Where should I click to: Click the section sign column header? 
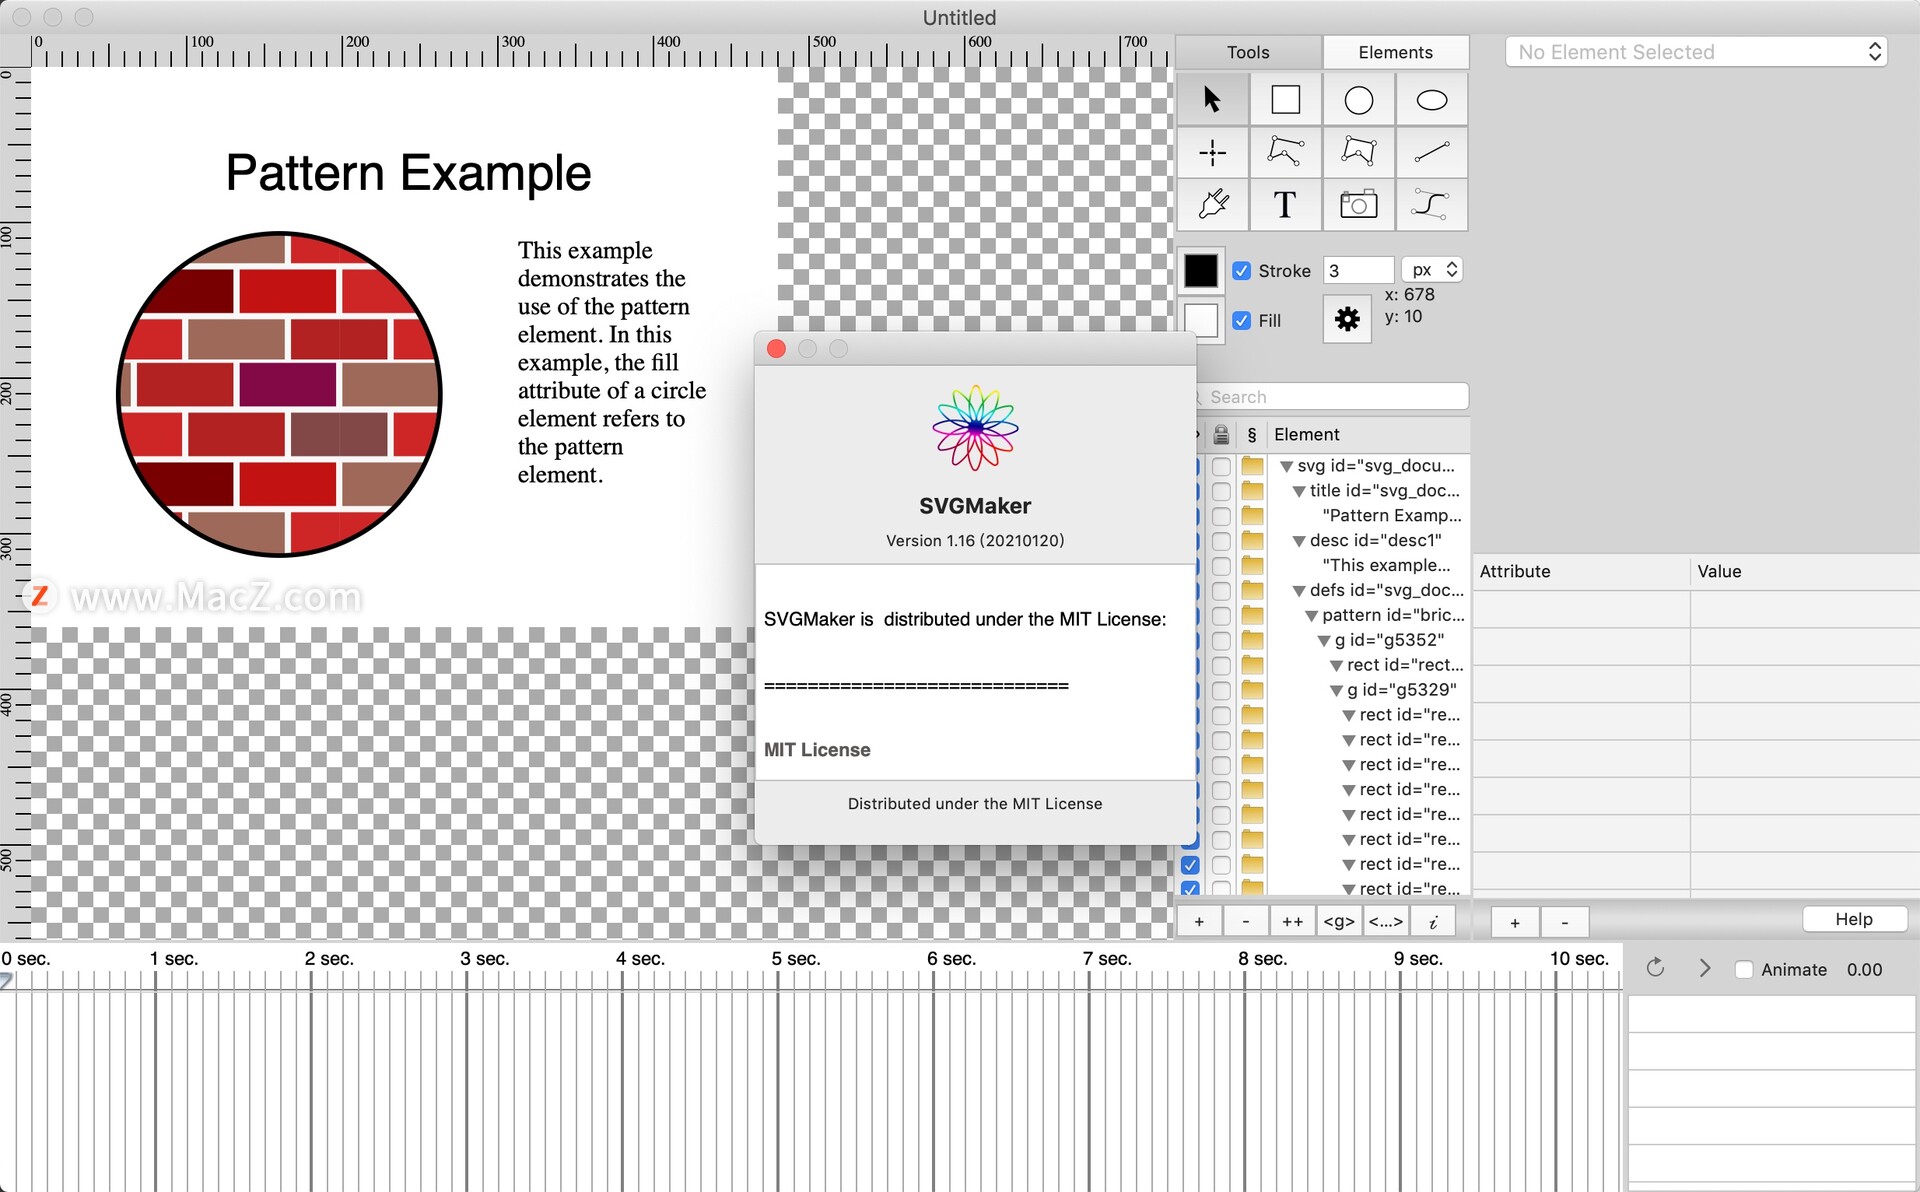coord(1252,435)
